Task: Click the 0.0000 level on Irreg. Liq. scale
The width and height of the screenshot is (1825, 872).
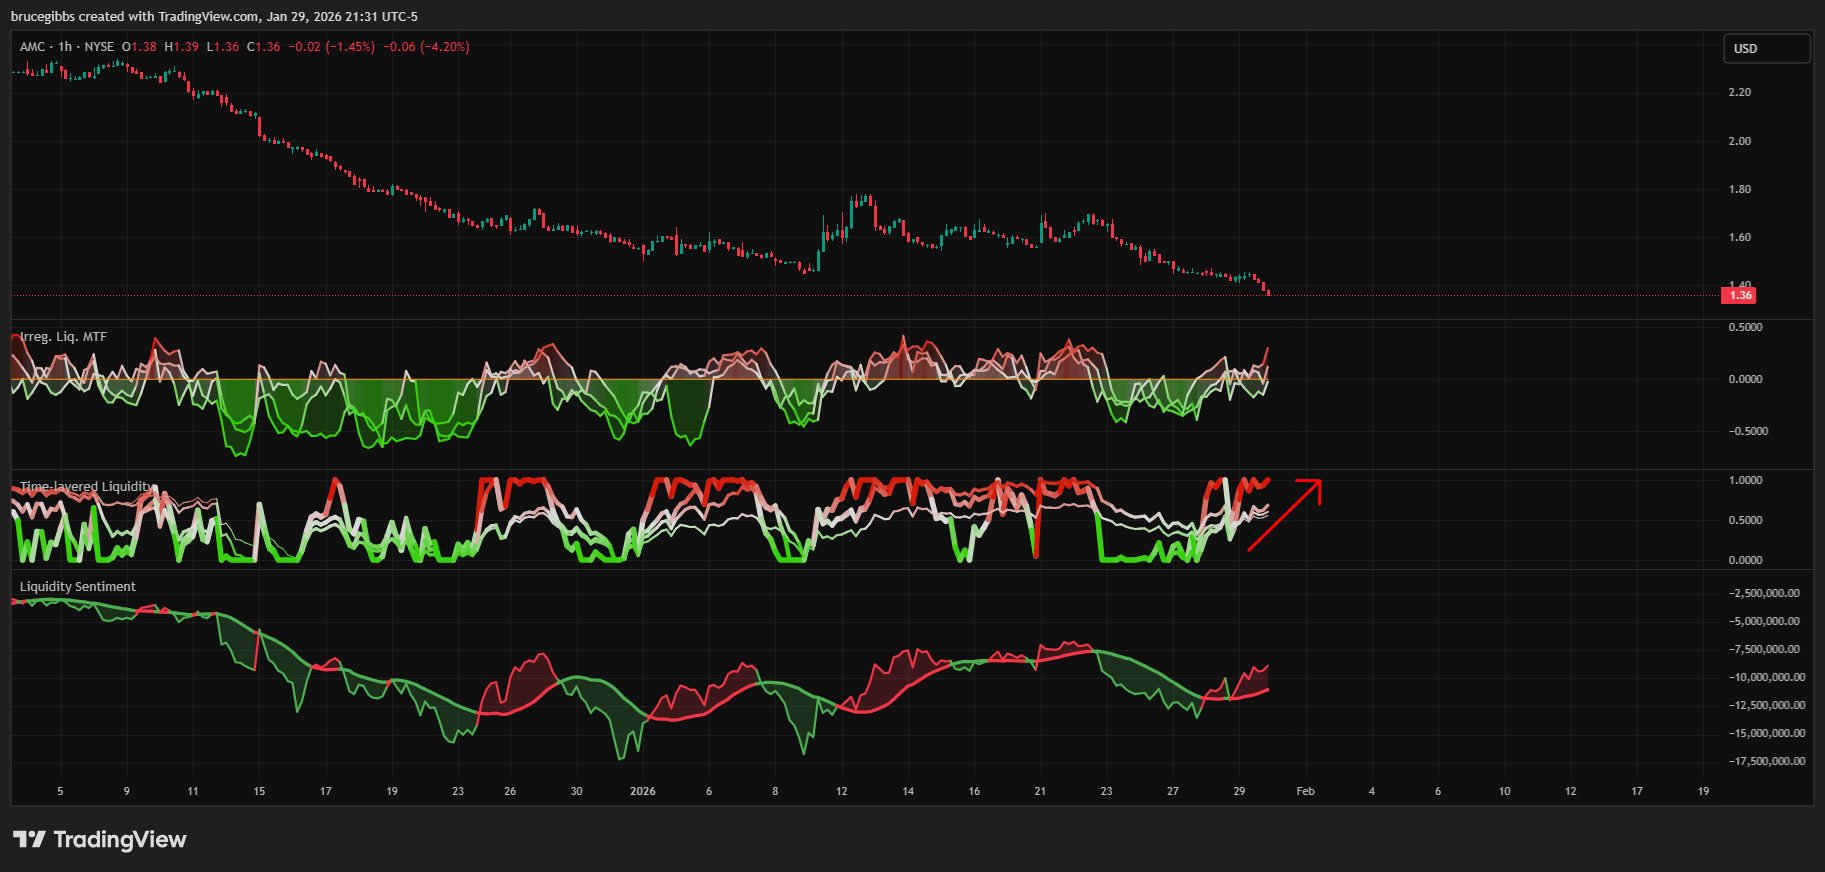Action: [1745, 379]
